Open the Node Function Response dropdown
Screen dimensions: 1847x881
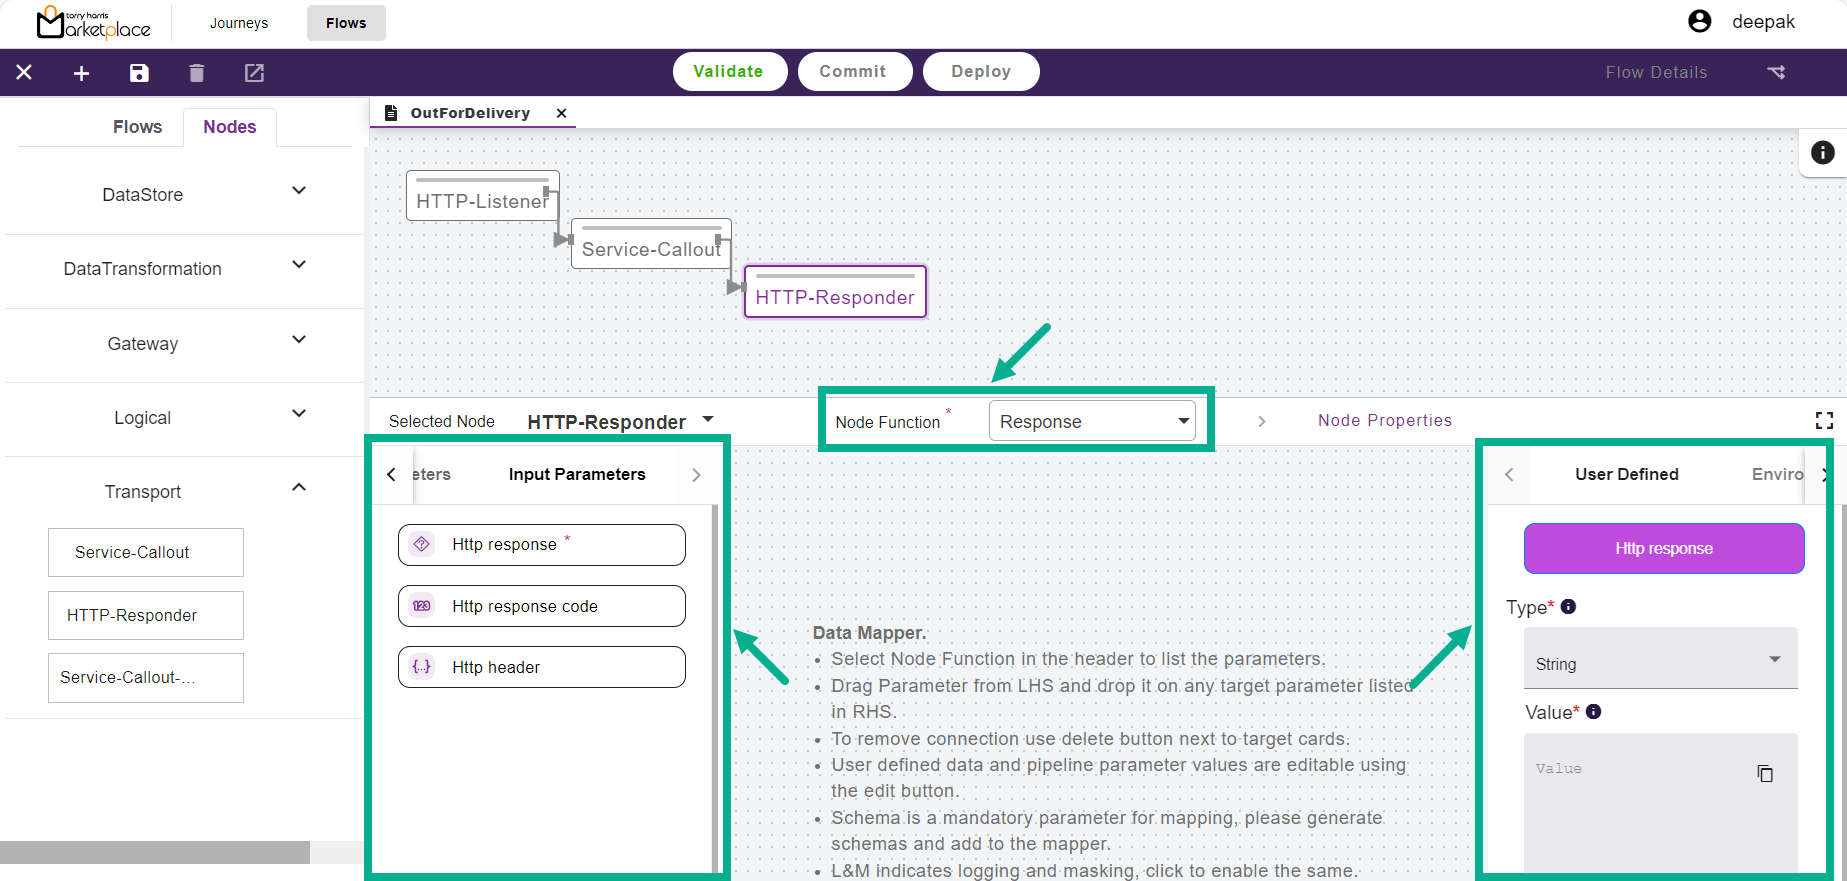1092,421
